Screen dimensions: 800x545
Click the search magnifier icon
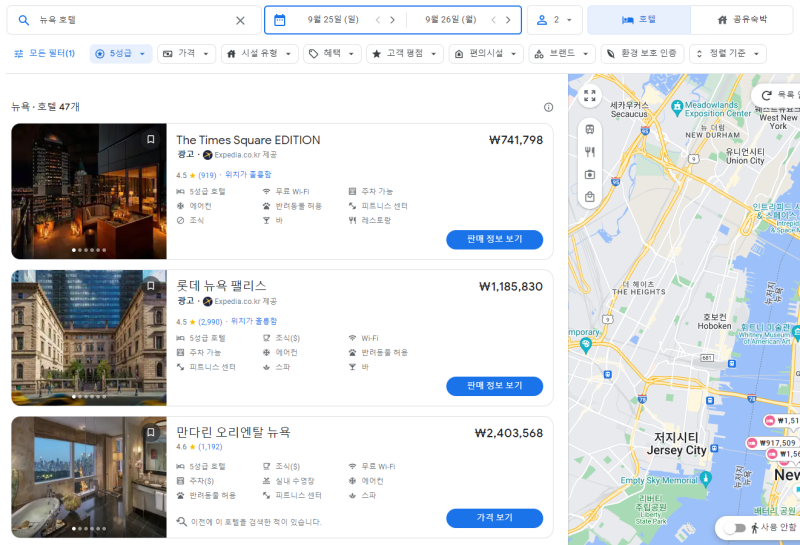tap(23, 20)
